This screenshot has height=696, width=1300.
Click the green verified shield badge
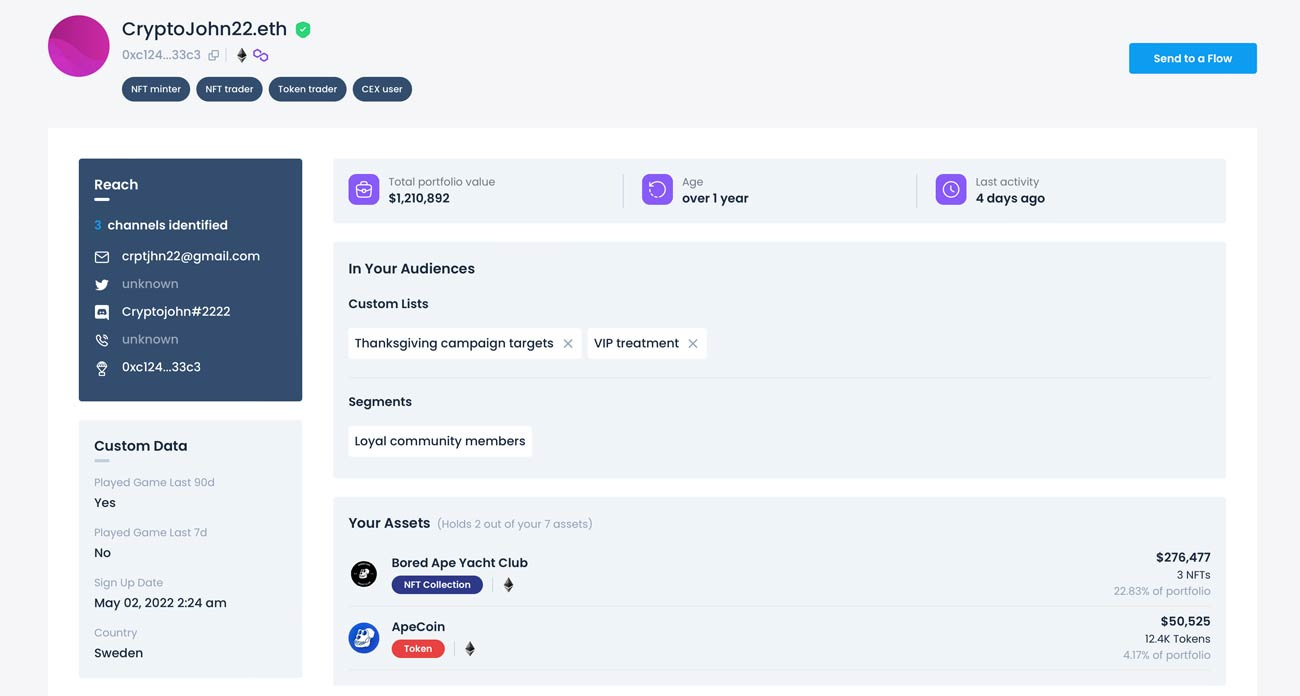(303, 30)
